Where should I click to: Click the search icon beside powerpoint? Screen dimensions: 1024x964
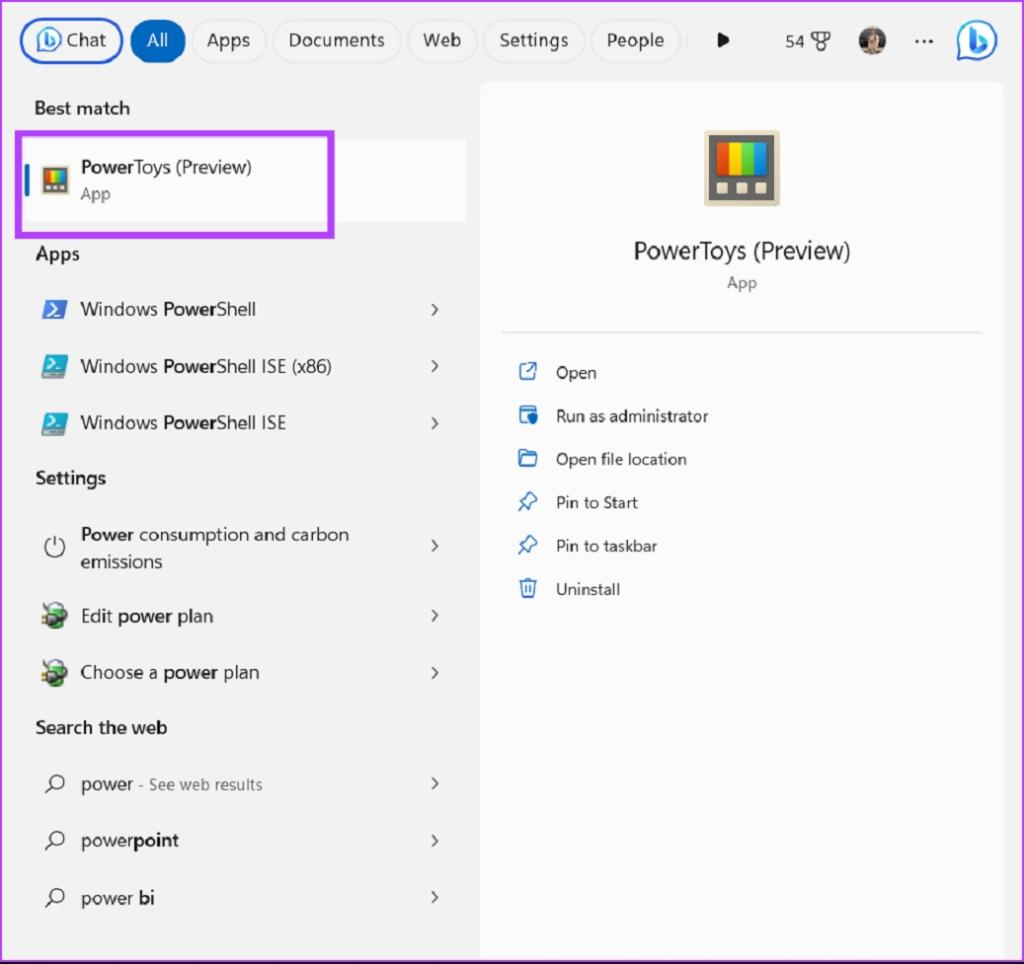pyautogui.click(x=55, y=840)
